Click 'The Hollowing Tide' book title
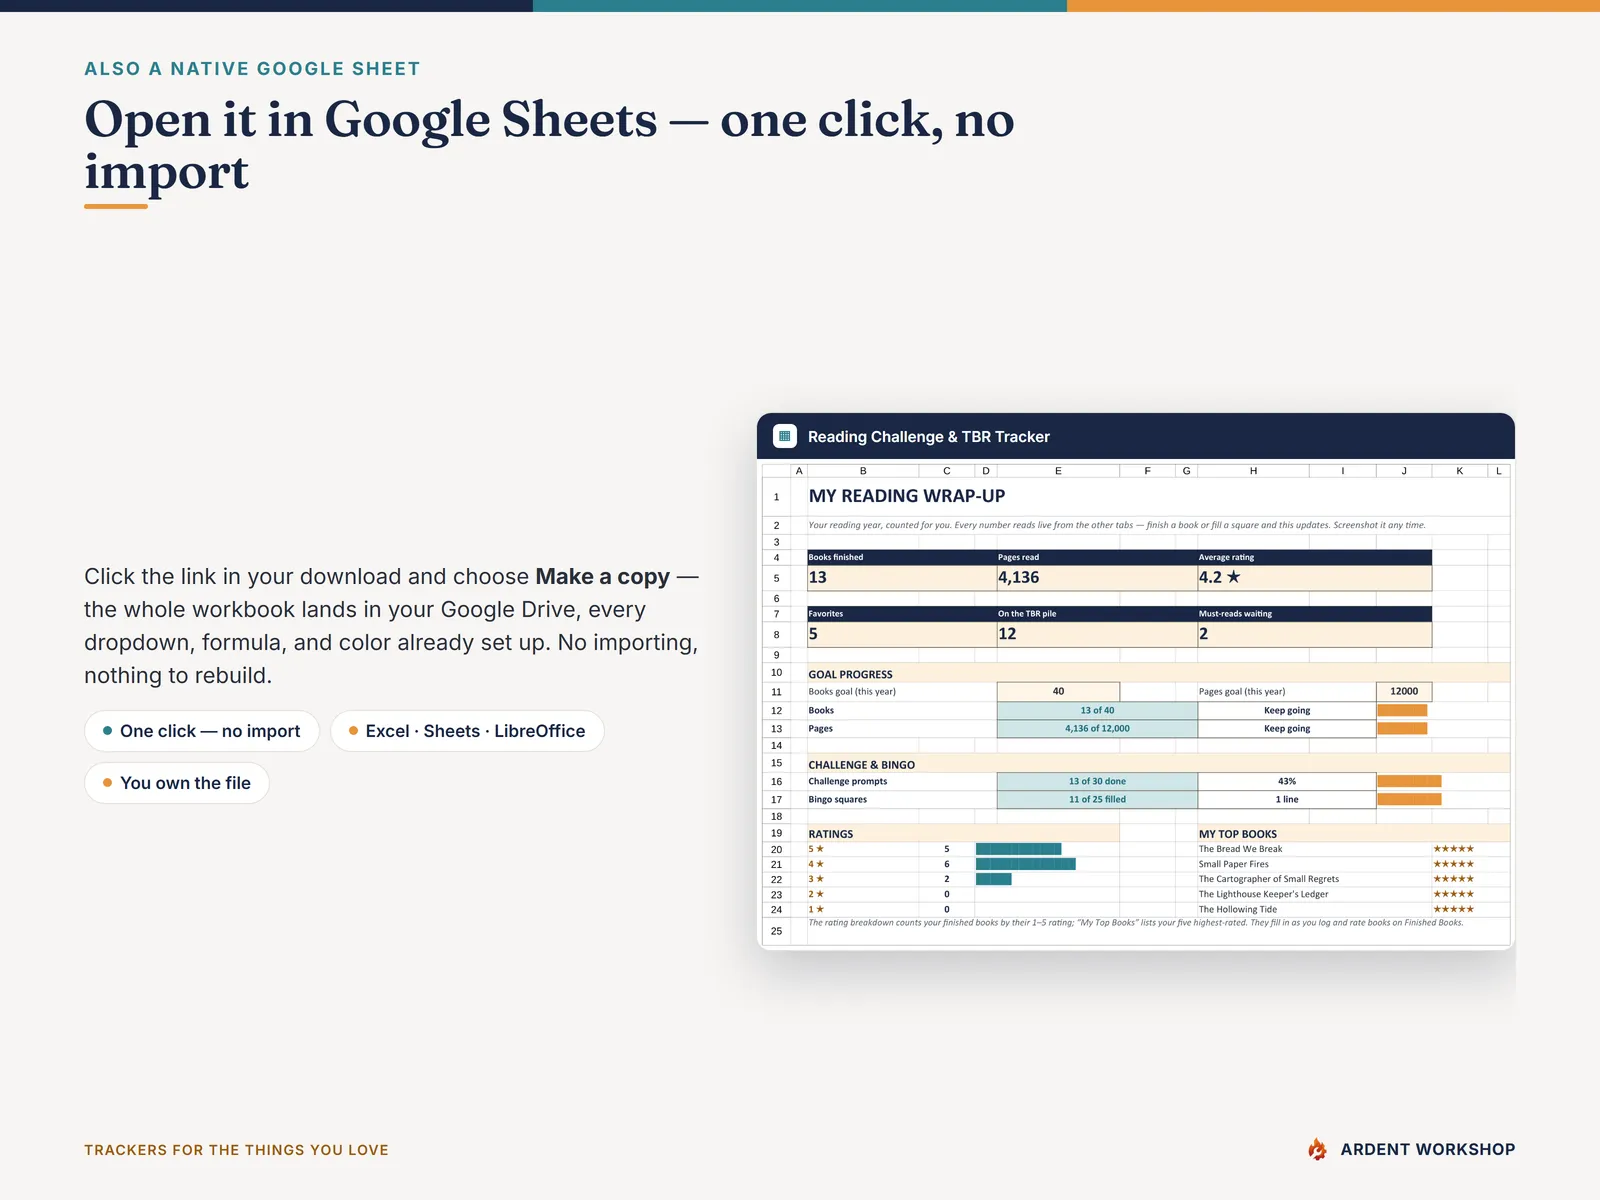The height and width of the screenshot is (1200, 1600). click(x=1237, y=909)
